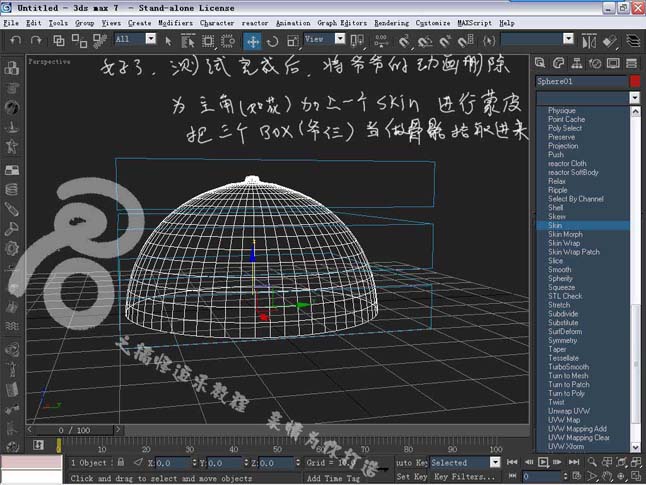Open the Modifiers menu
The width and height of the screenshot is (646, 485).
(x=175, y=23)
